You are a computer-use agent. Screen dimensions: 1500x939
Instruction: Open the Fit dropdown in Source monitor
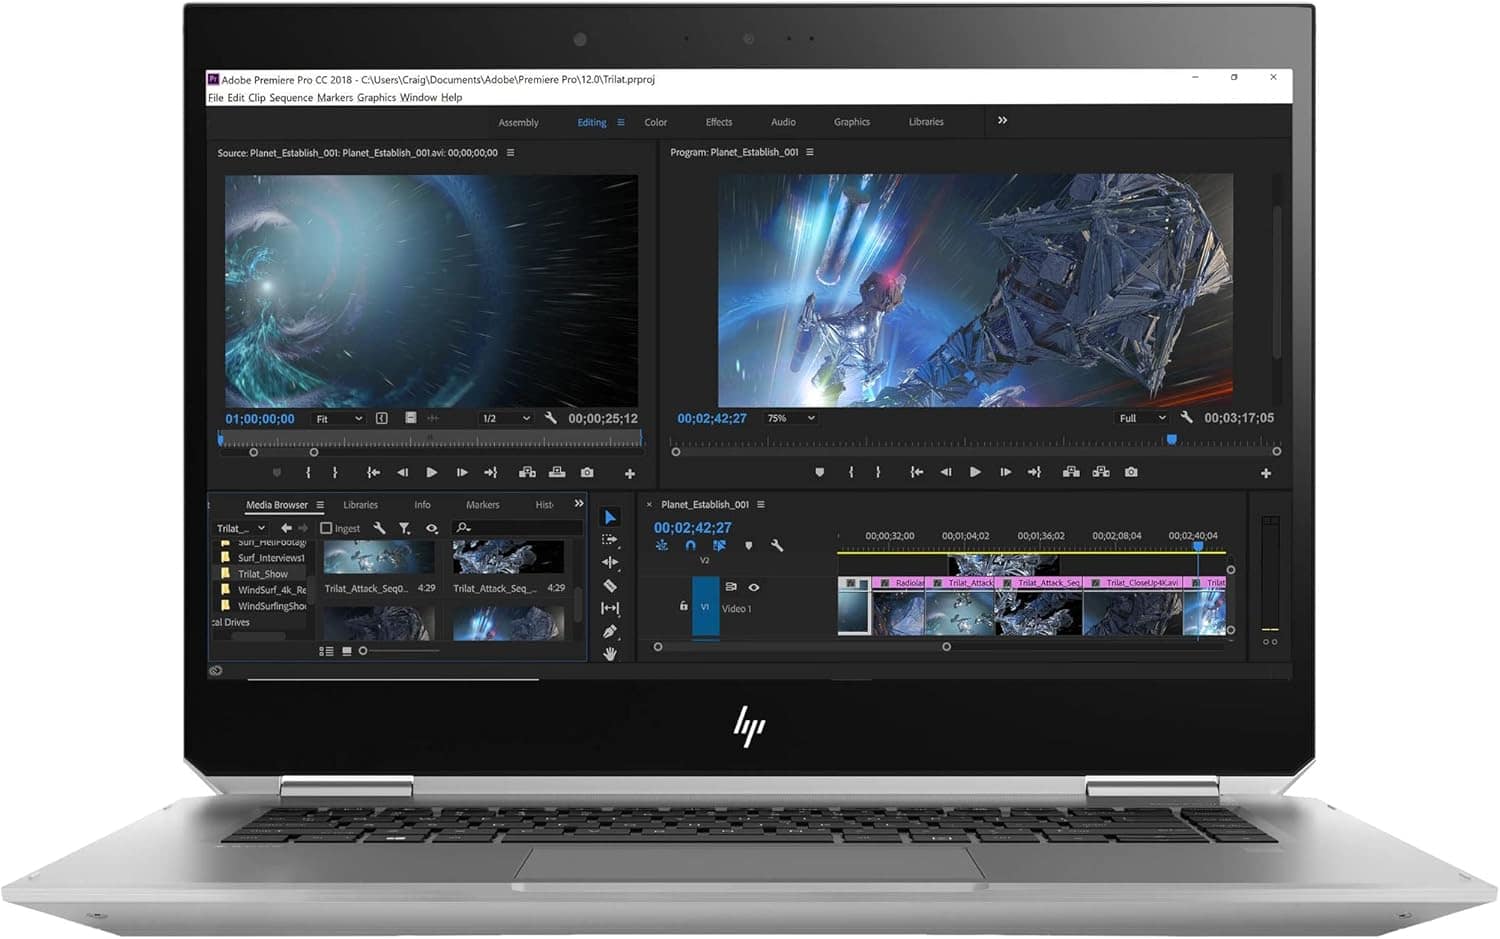pyautogui.click(x=337, y=418)
